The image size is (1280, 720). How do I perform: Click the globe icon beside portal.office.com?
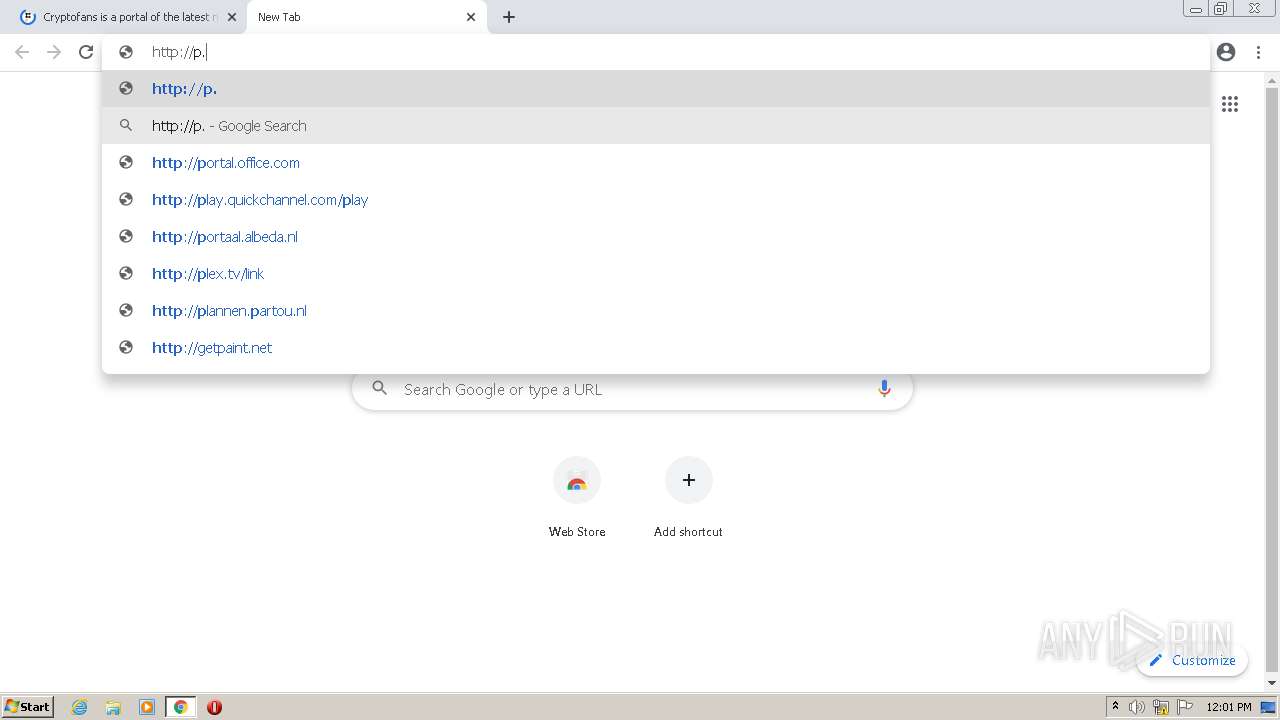pyautogui.click(x=126, y=162)
